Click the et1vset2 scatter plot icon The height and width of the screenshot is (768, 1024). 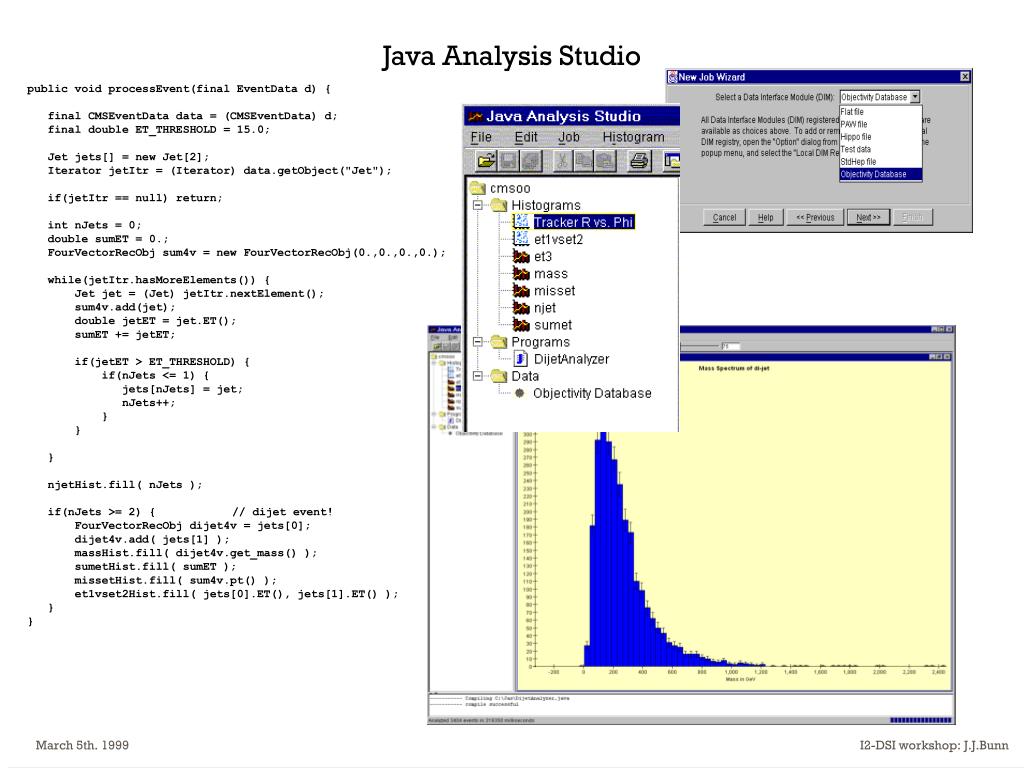tap(522, 239)
